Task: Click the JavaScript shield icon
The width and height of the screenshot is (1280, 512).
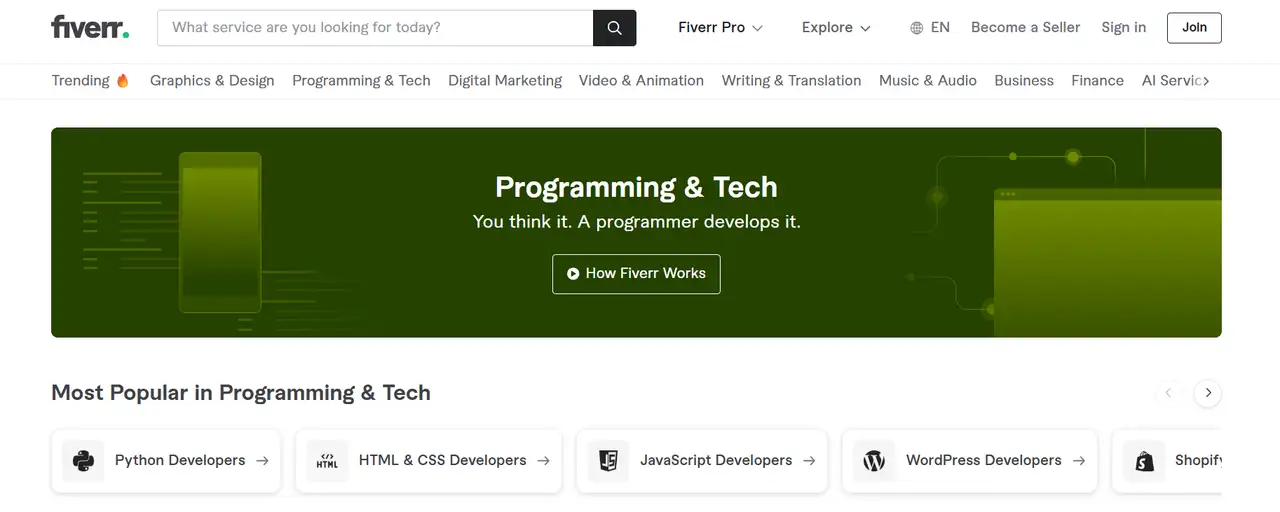Action: click(x=608, y=461)
